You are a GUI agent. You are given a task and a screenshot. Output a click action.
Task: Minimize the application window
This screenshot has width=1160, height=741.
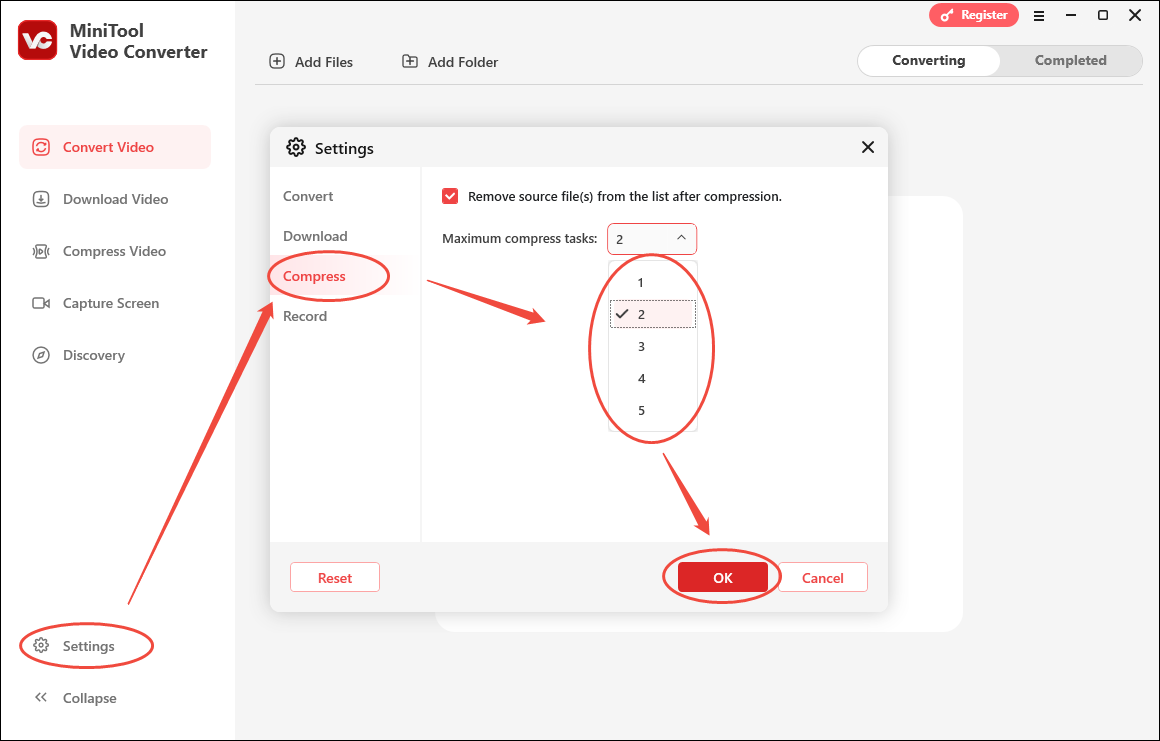point(1070,16)
